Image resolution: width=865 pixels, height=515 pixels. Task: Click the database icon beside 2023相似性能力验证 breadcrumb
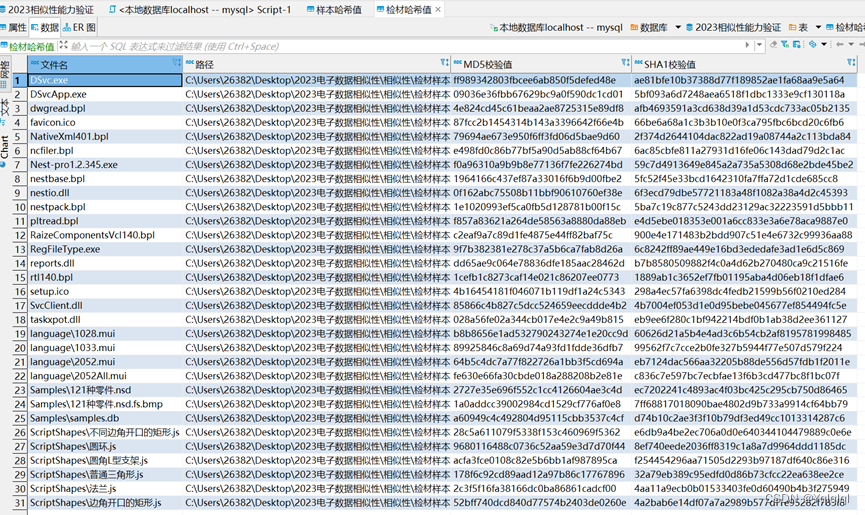pos(690,28)
